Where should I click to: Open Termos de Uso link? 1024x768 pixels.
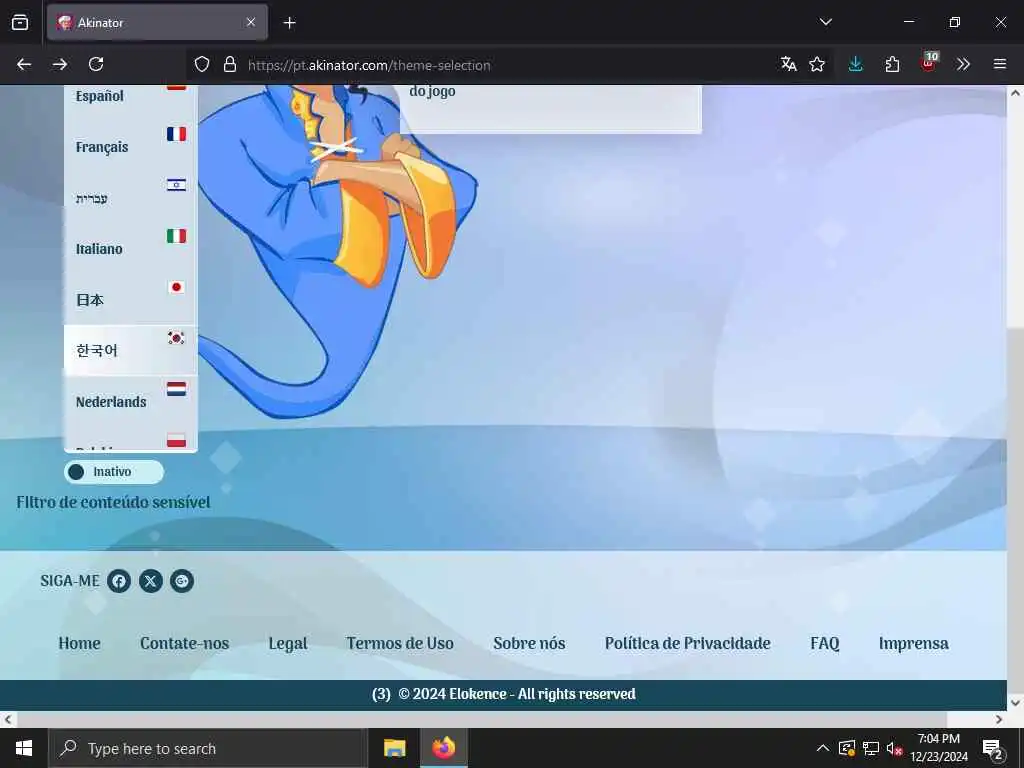(400, 643)
